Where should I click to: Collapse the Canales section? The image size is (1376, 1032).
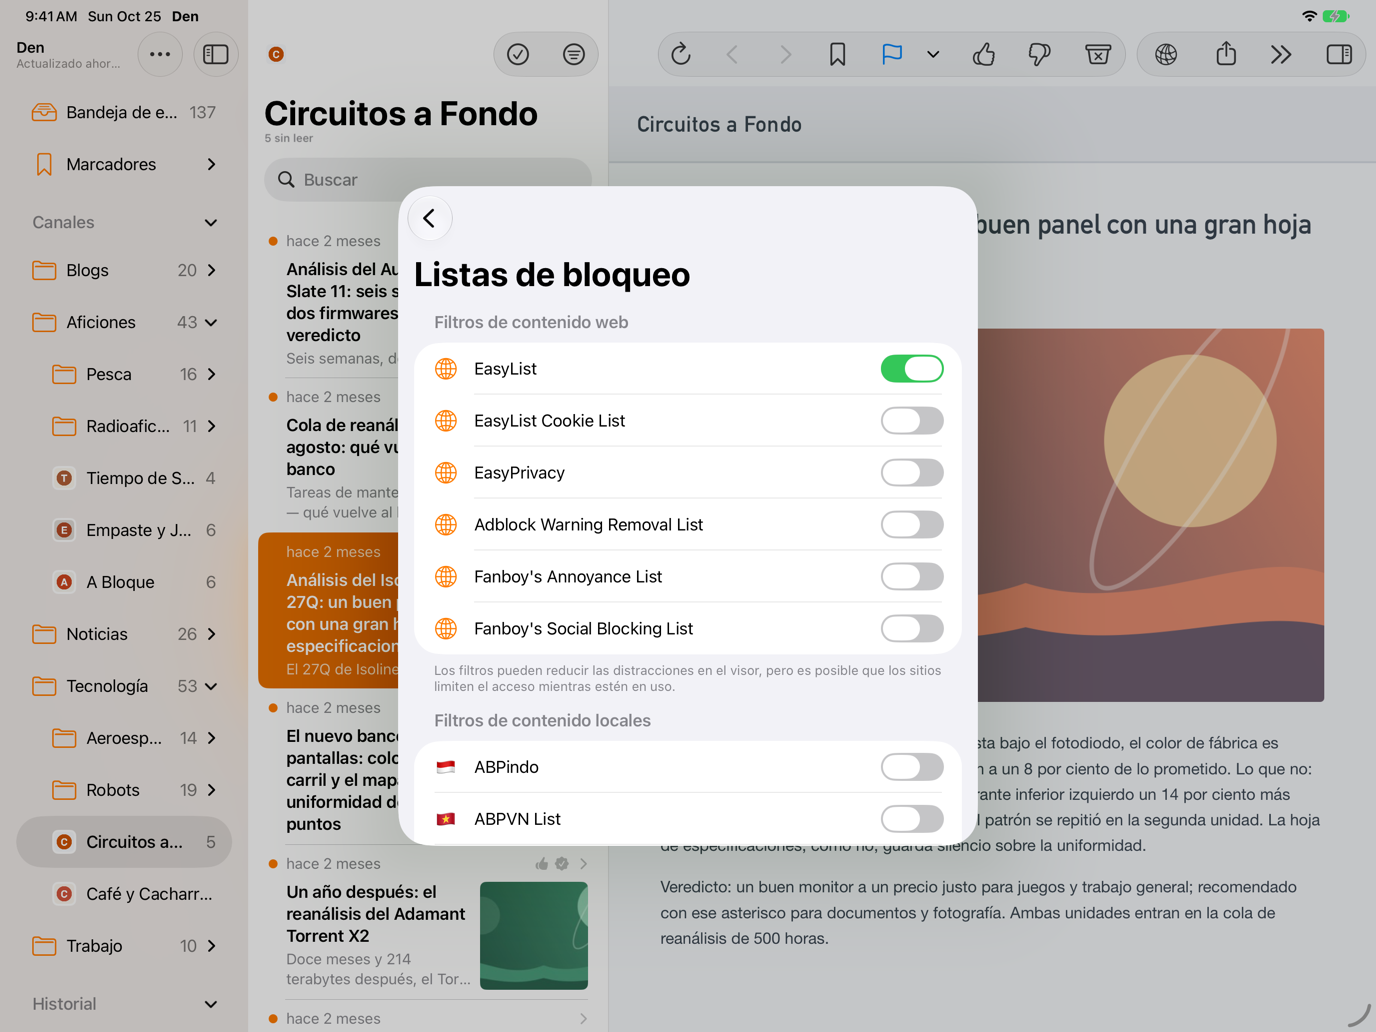click(211, 222)
